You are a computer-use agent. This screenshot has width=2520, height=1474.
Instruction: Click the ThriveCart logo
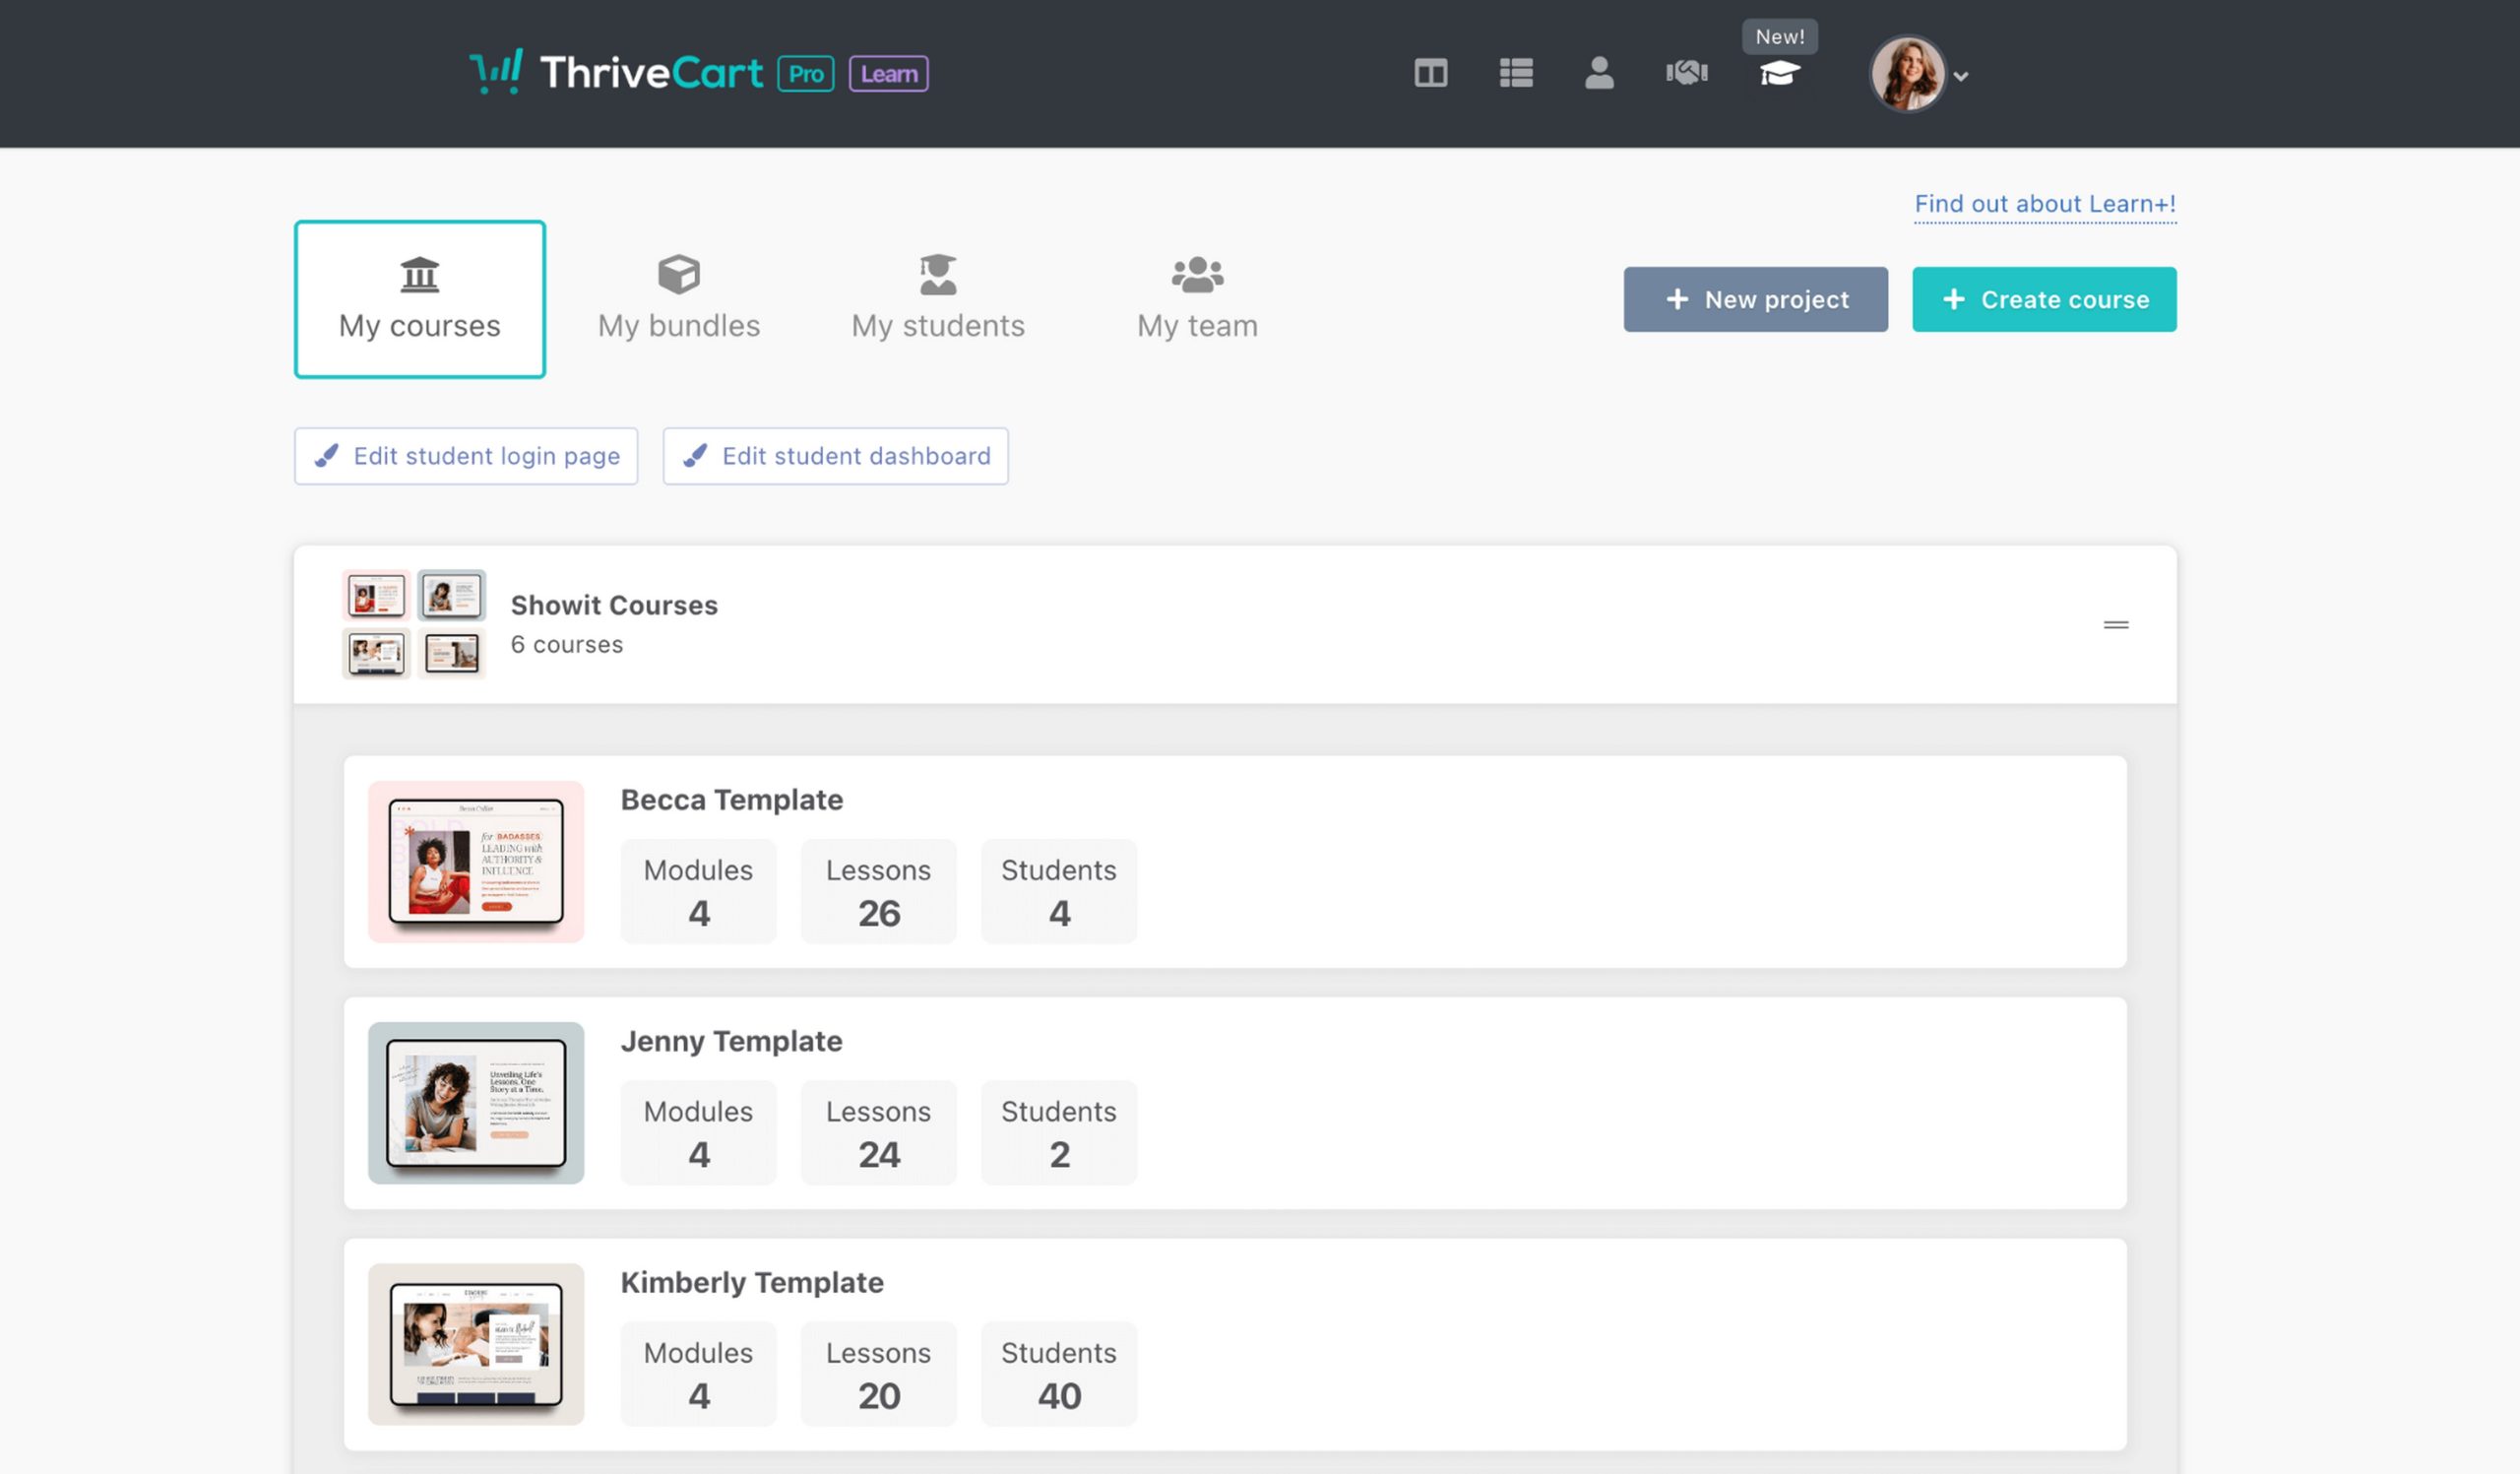coord(616,73)
